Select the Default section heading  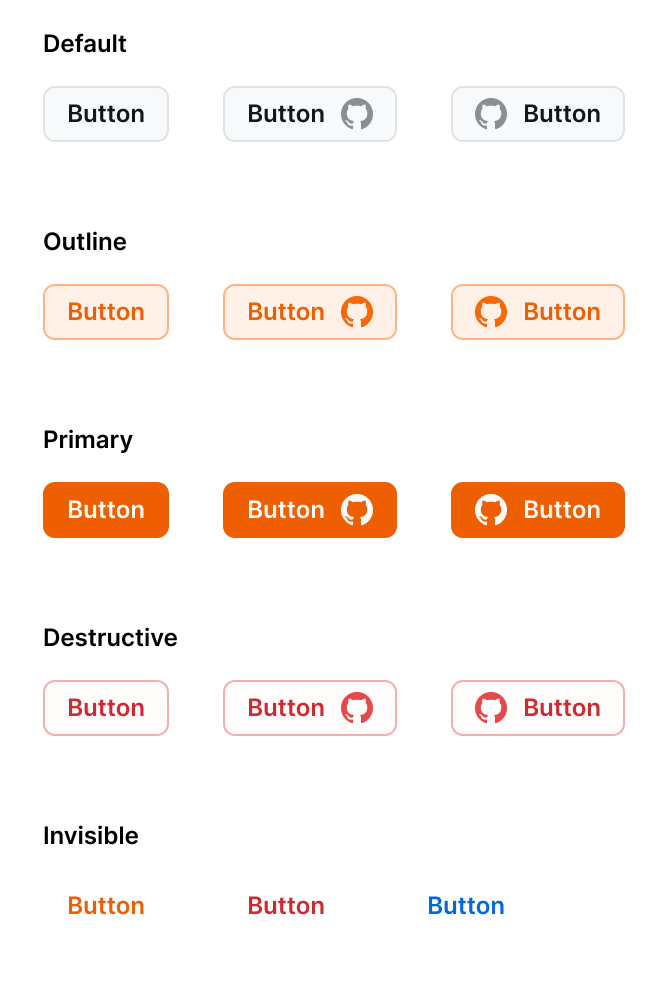coord(84,44)
